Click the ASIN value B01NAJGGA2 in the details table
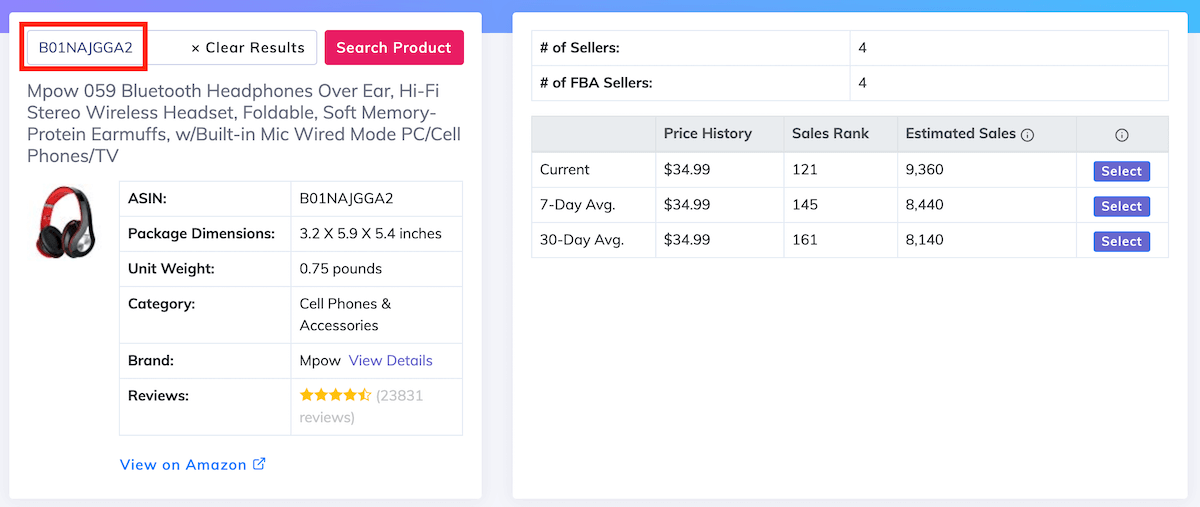Screen dimensions: 1200x507 [346, 198]
